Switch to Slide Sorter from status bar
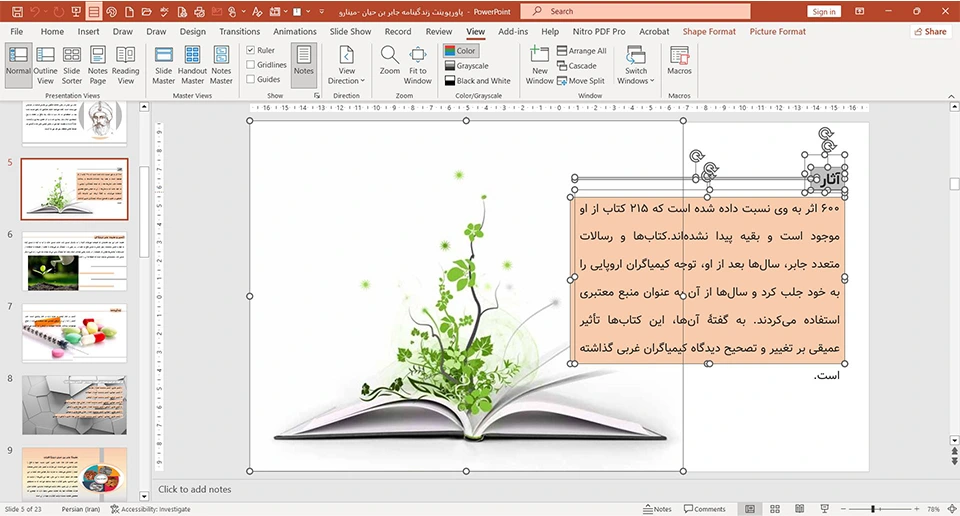This screenshot has height=516, width=960. tap(774, 509)
